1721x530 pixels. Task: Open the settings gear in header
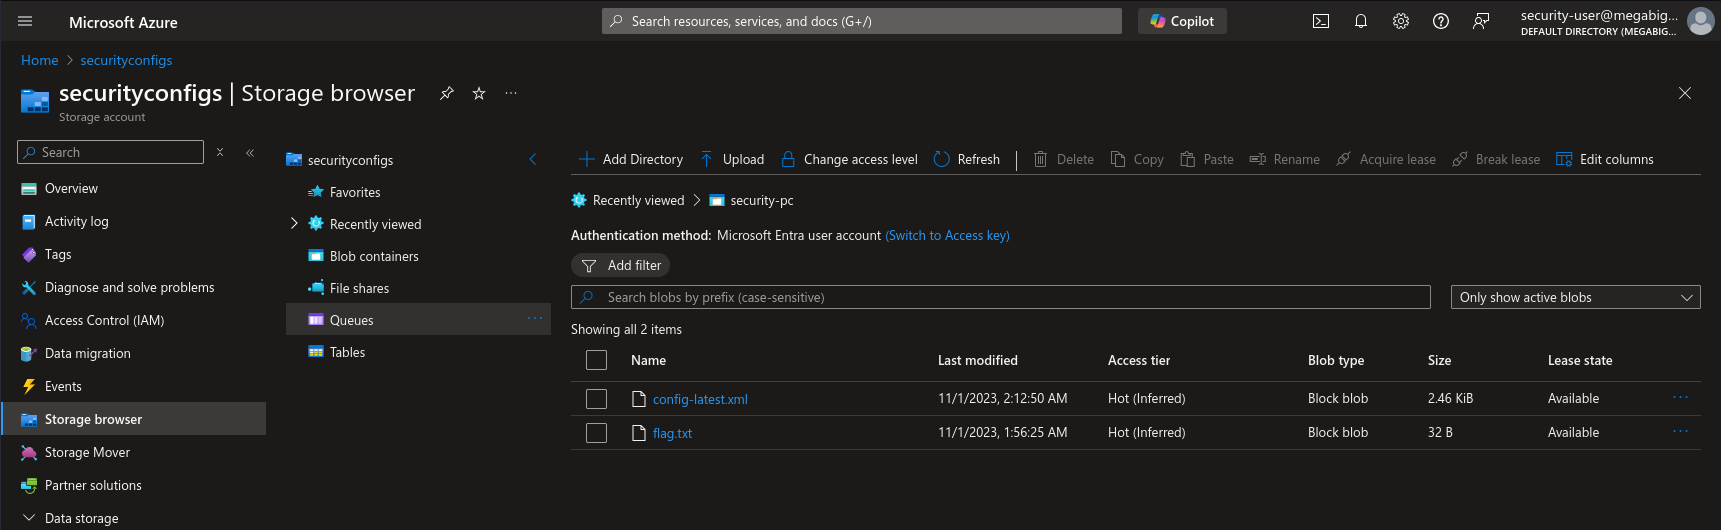tap(1401, 21)
